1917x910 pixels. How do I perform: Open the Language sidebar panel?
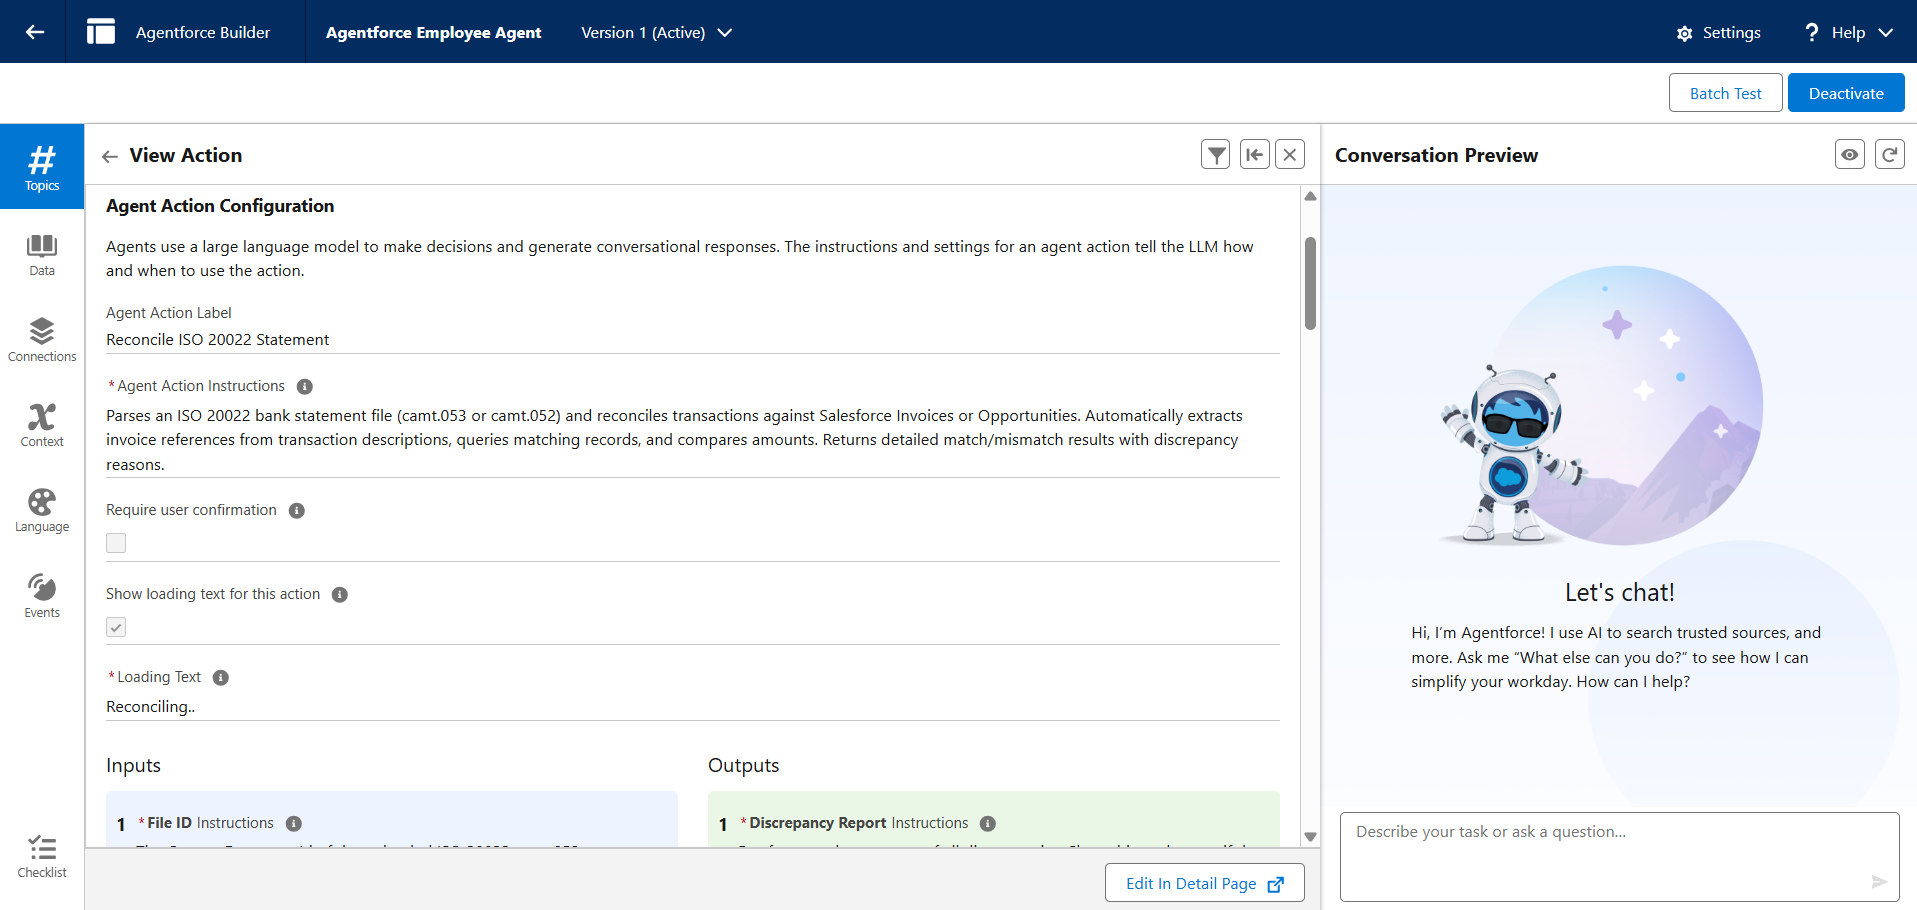pyautogui.click(x=42, y=511)
